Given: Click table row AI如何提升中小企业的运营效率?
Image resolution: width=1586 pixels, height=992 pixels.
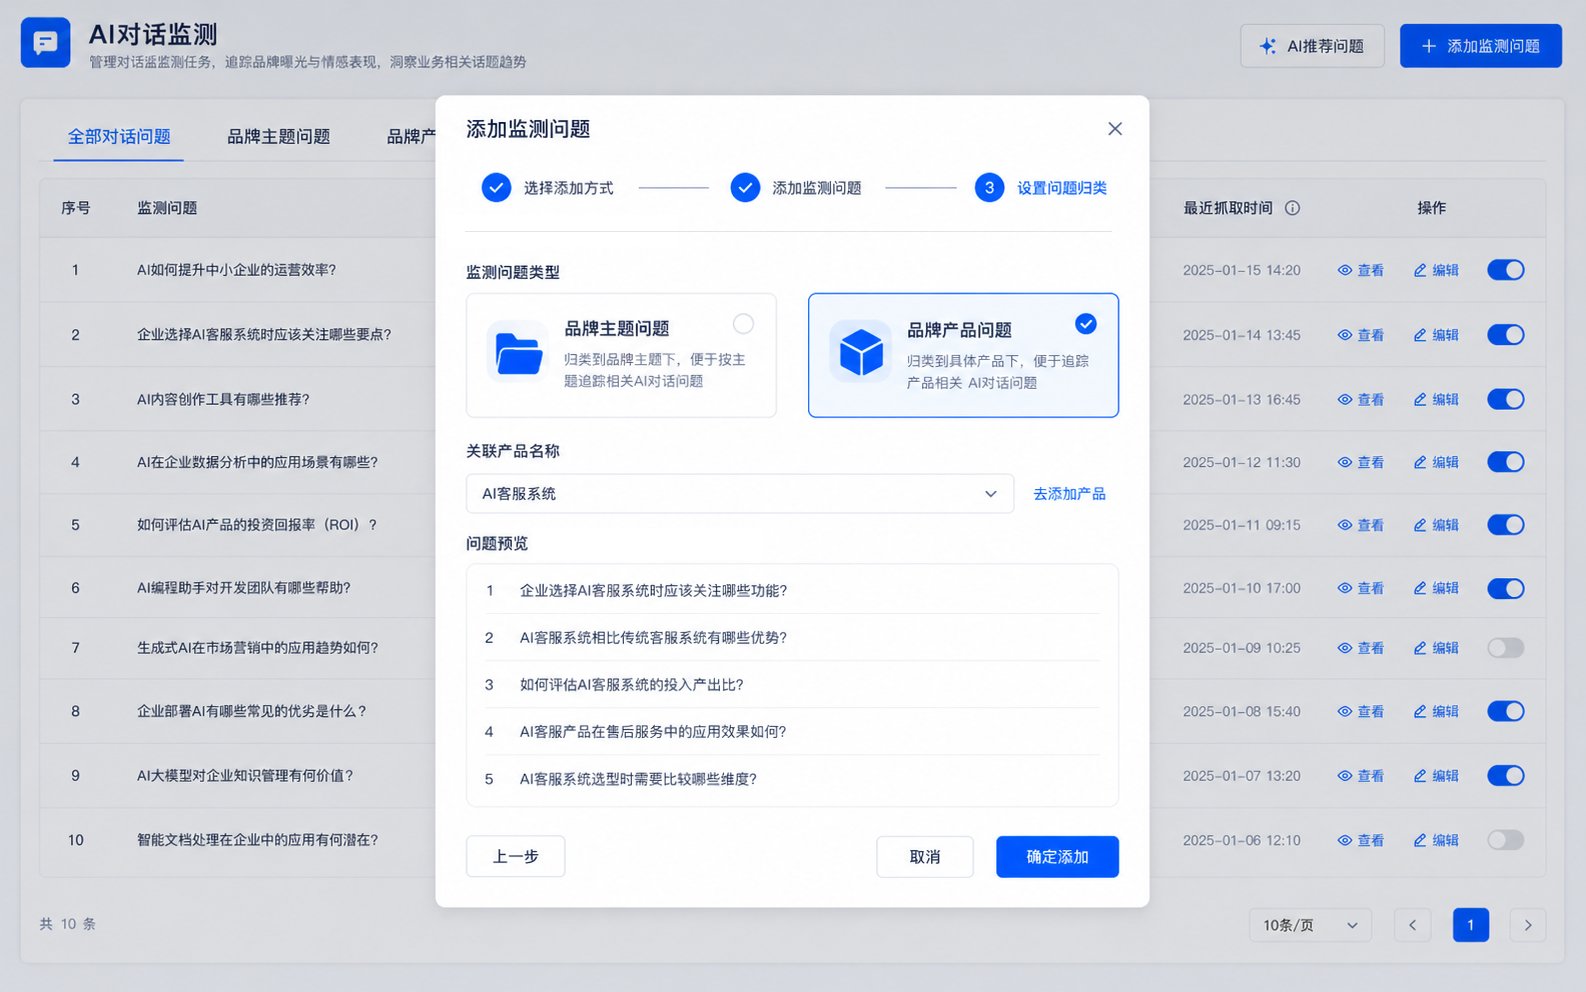Looking at the screenshot, I should click(236, 270).
